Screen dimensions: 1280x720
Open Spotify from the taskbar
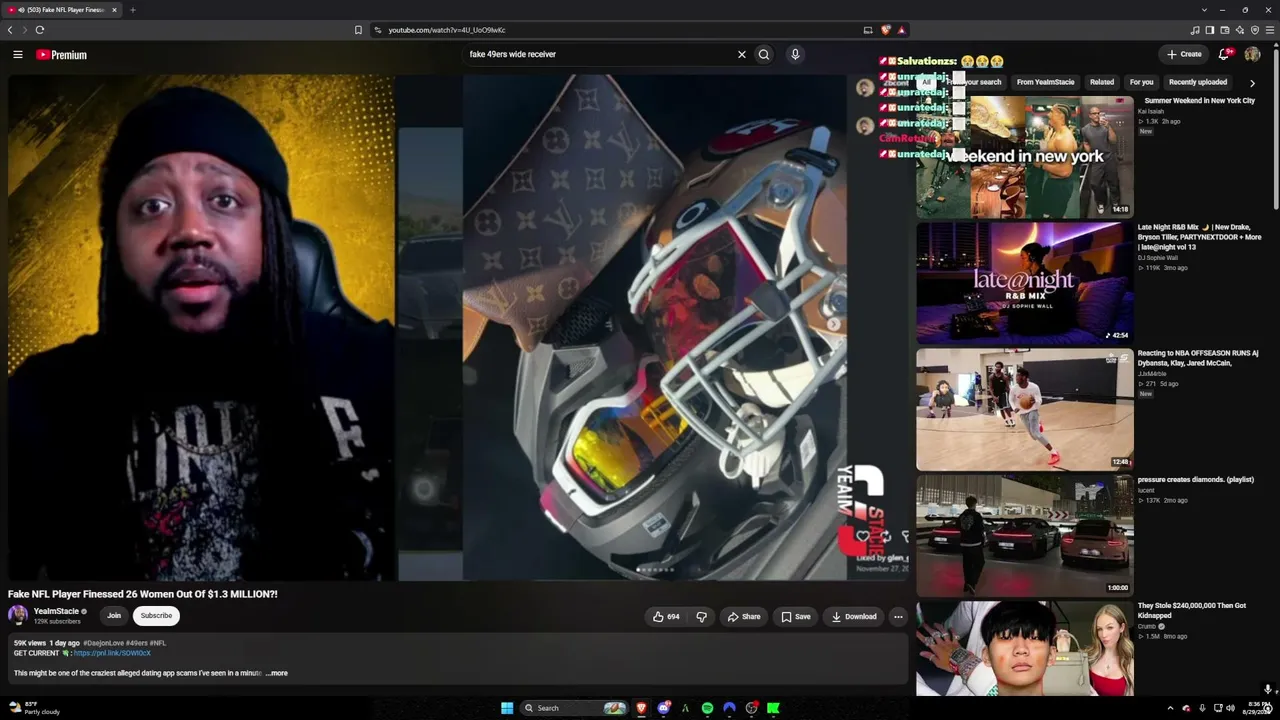coord(707,708)
